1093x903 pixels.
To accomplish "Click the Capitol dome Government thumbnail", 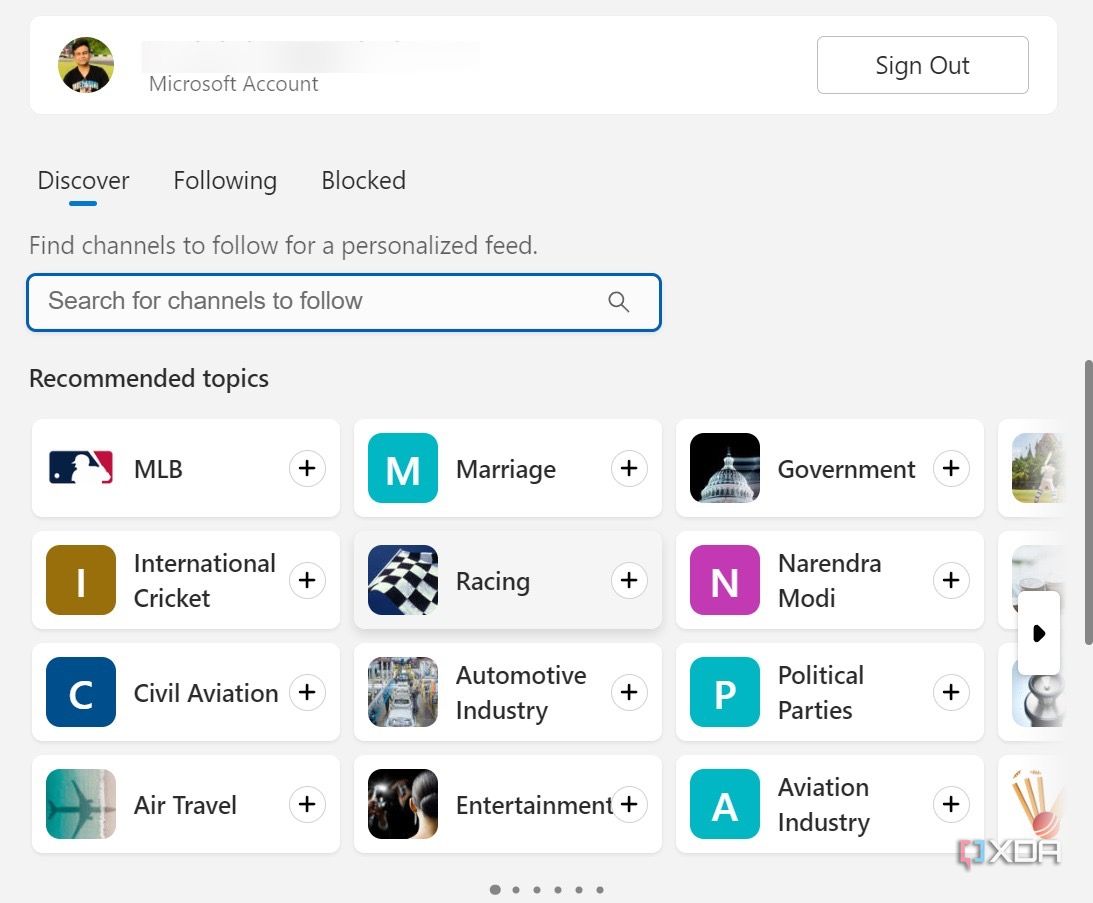I will pos(725,468).
